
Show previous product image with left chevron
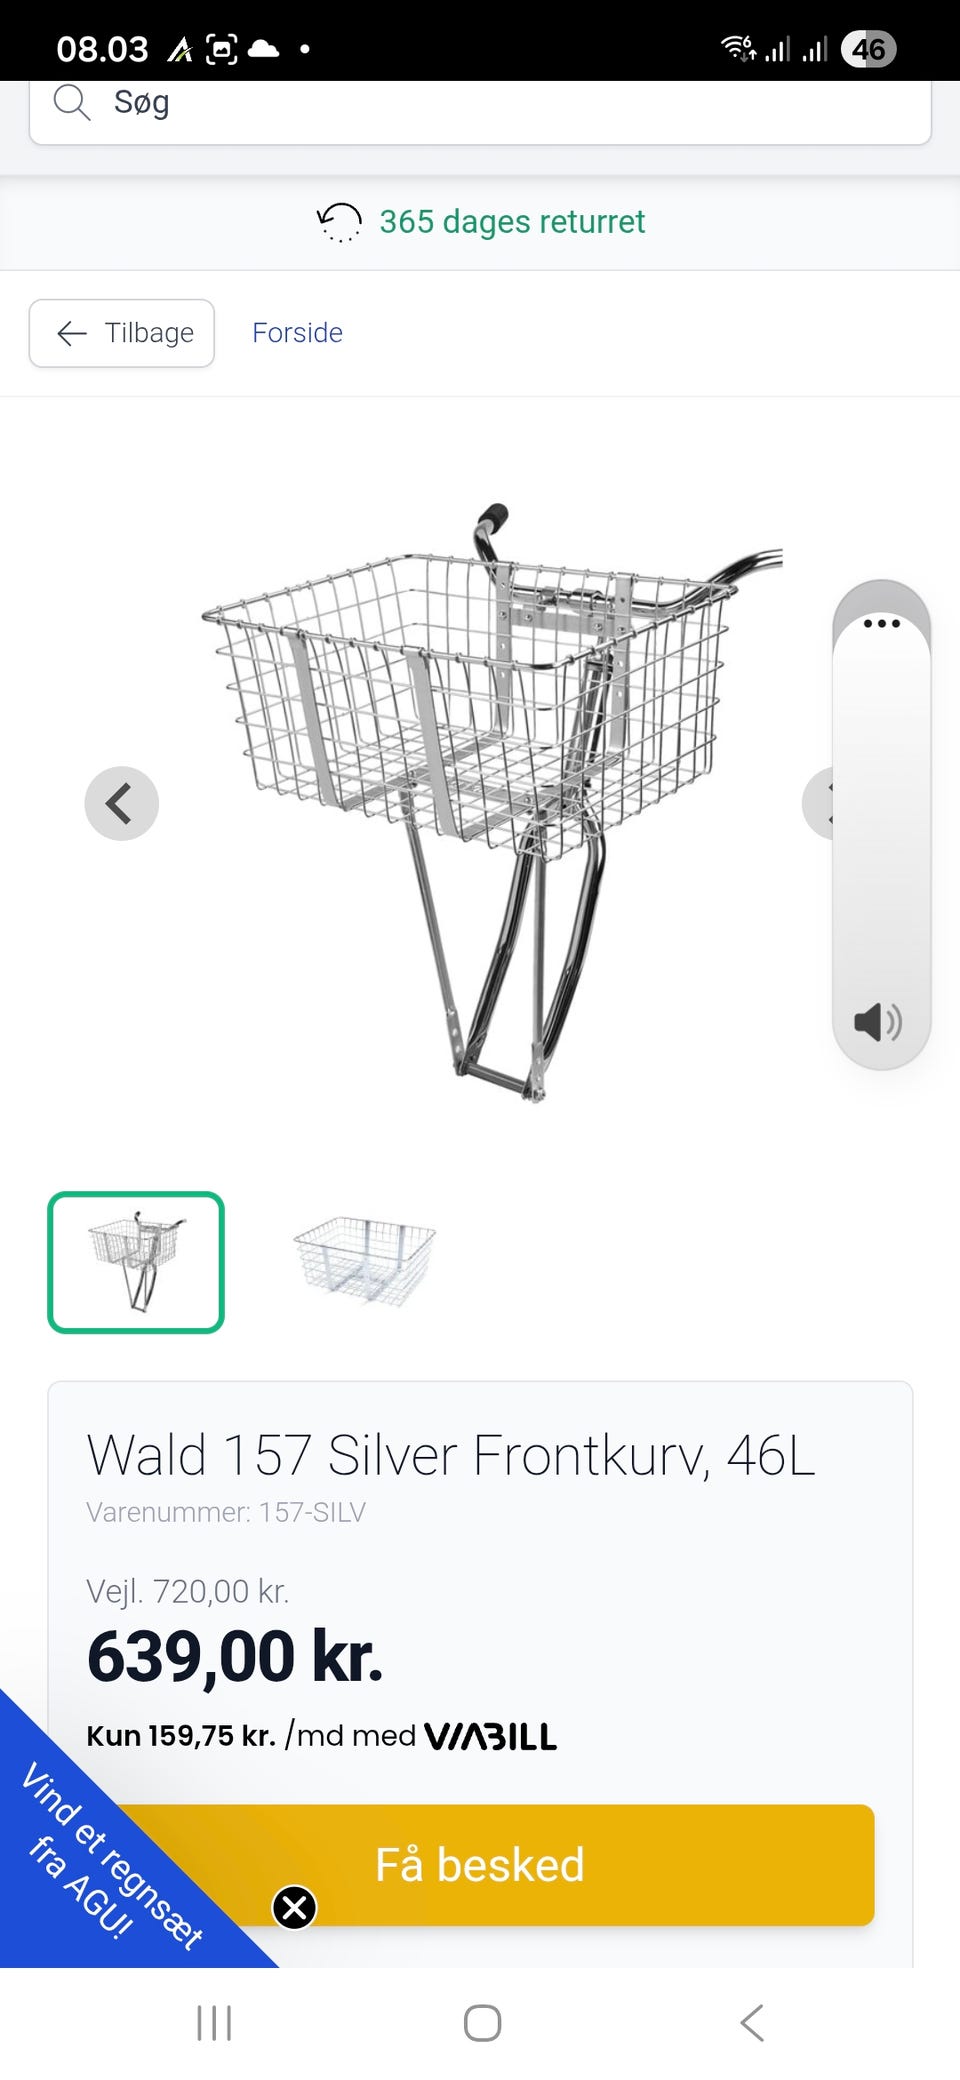point(121,803)
